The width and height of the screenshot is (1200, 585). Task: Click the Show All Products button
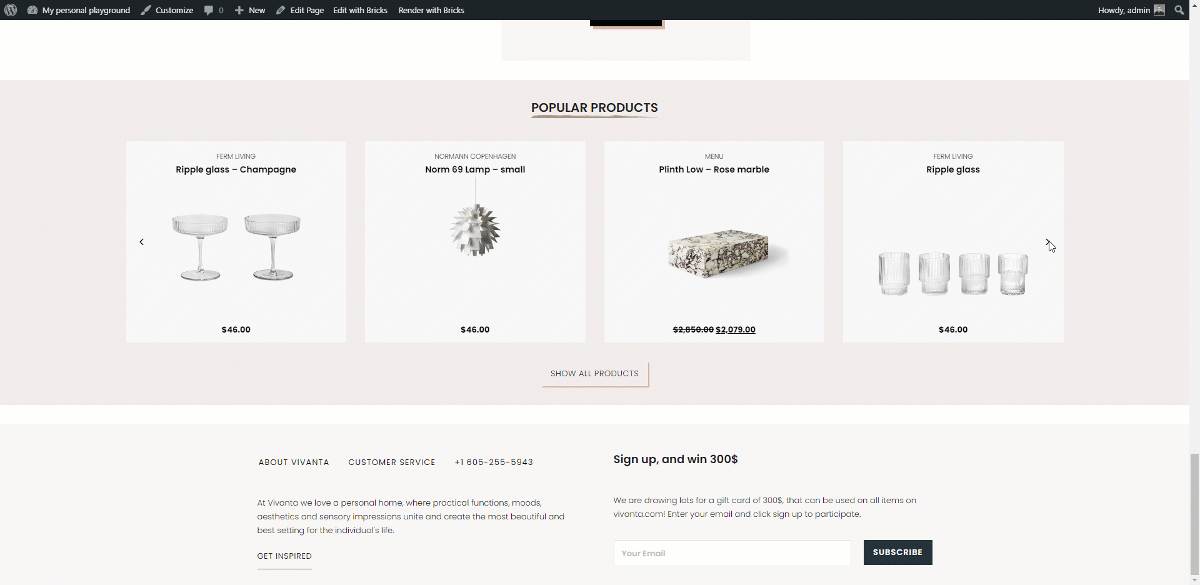point(595,373)
